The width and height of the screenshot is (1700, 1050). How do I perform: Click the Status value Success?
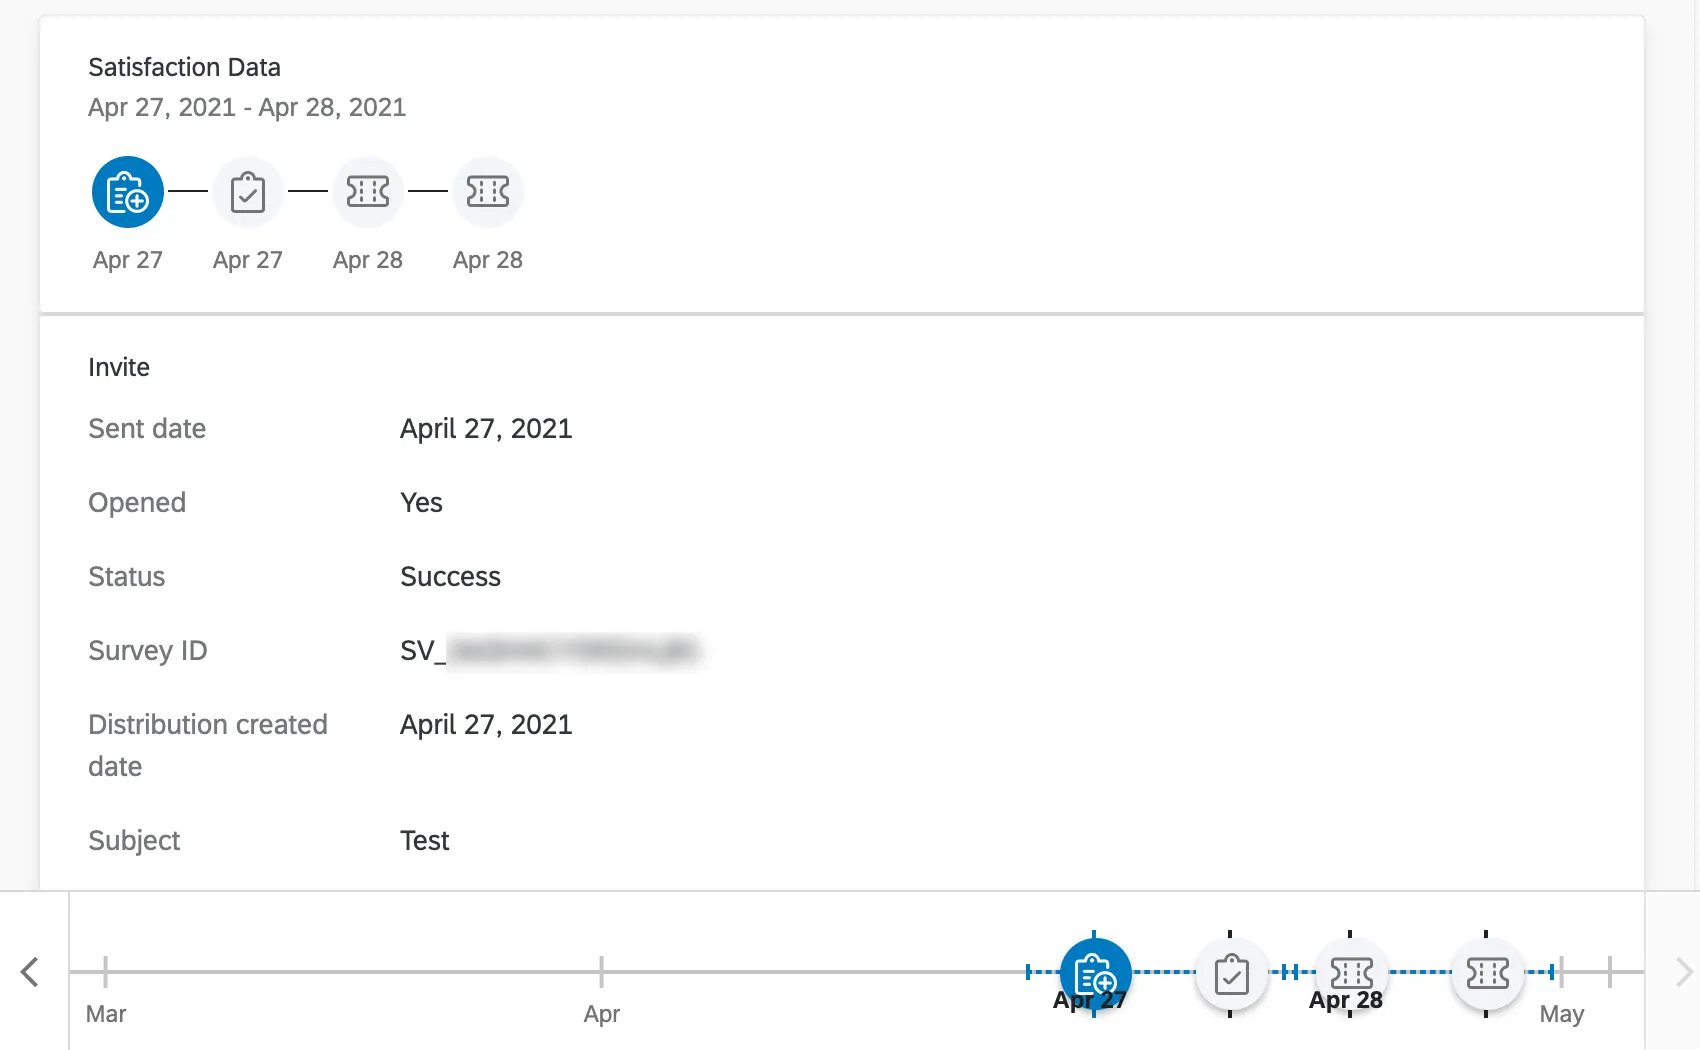pos(450,577)
